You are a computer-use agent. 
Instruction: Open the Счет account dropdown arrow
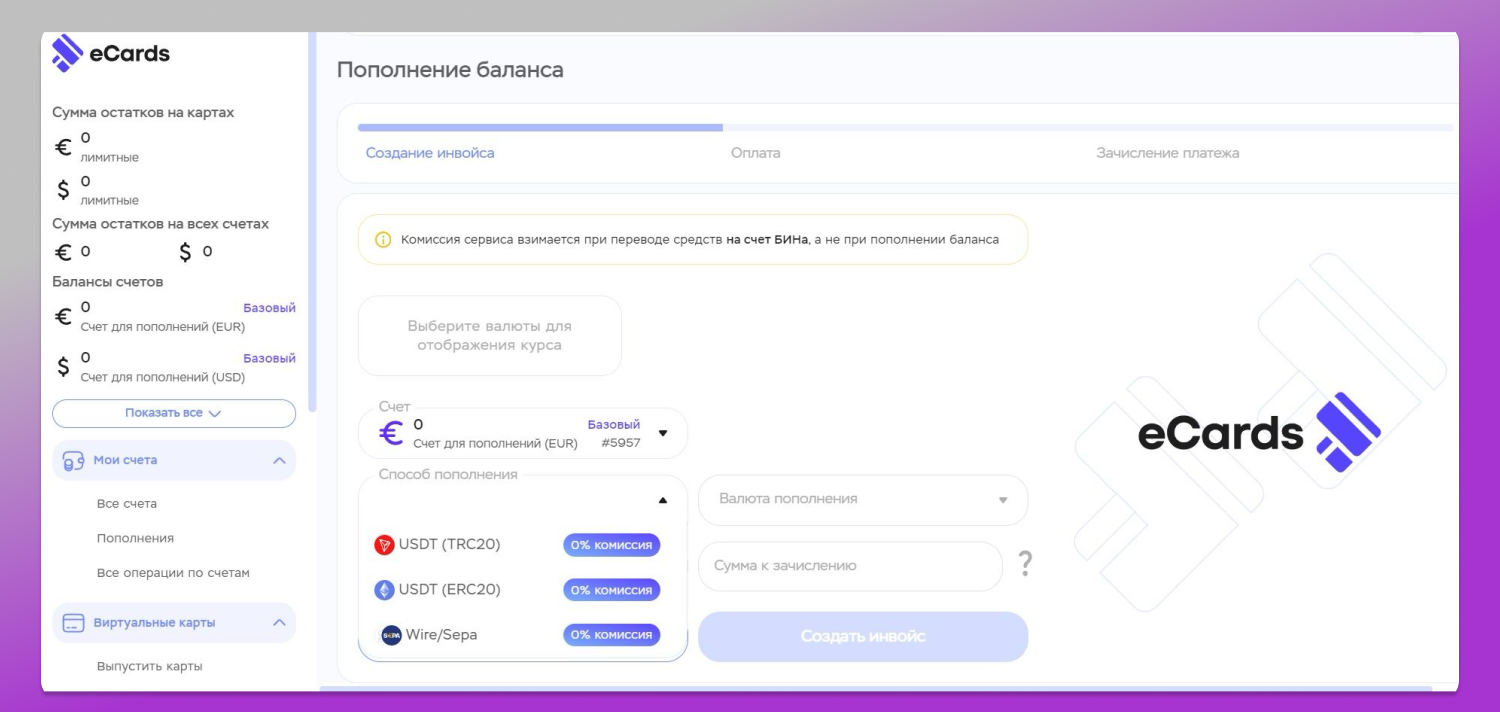pos(662,434)
